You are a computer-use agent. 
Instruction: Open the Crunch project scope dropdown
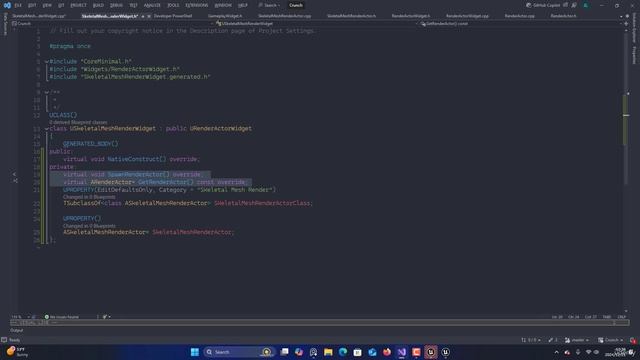click(112, 24)
